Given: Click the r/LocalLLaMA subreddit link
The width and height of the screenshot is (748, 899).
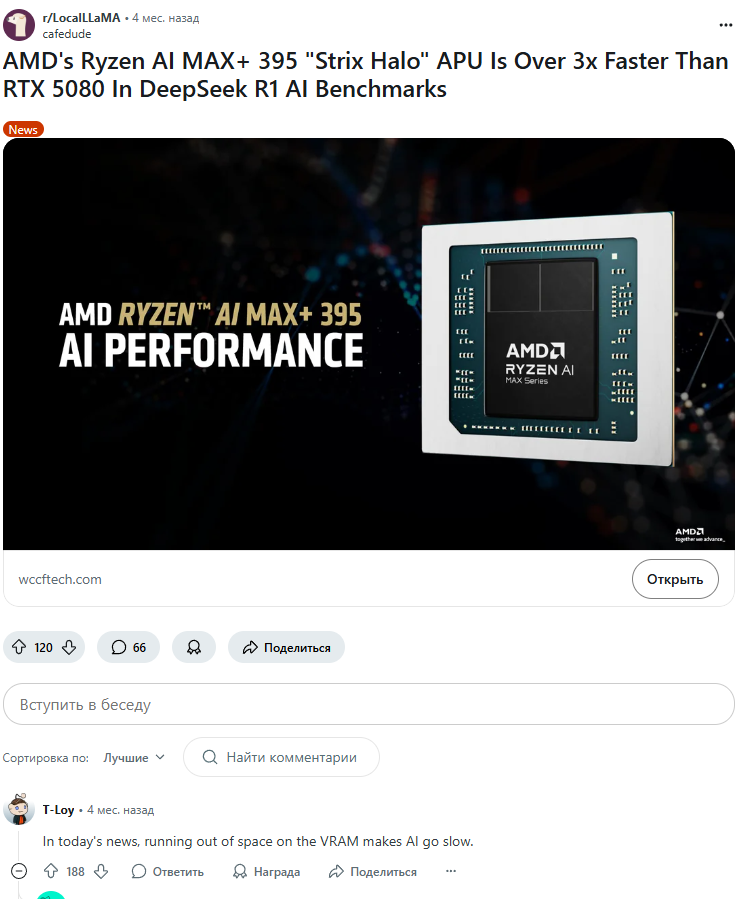Looking at the screenshot, I should (81, 18).
